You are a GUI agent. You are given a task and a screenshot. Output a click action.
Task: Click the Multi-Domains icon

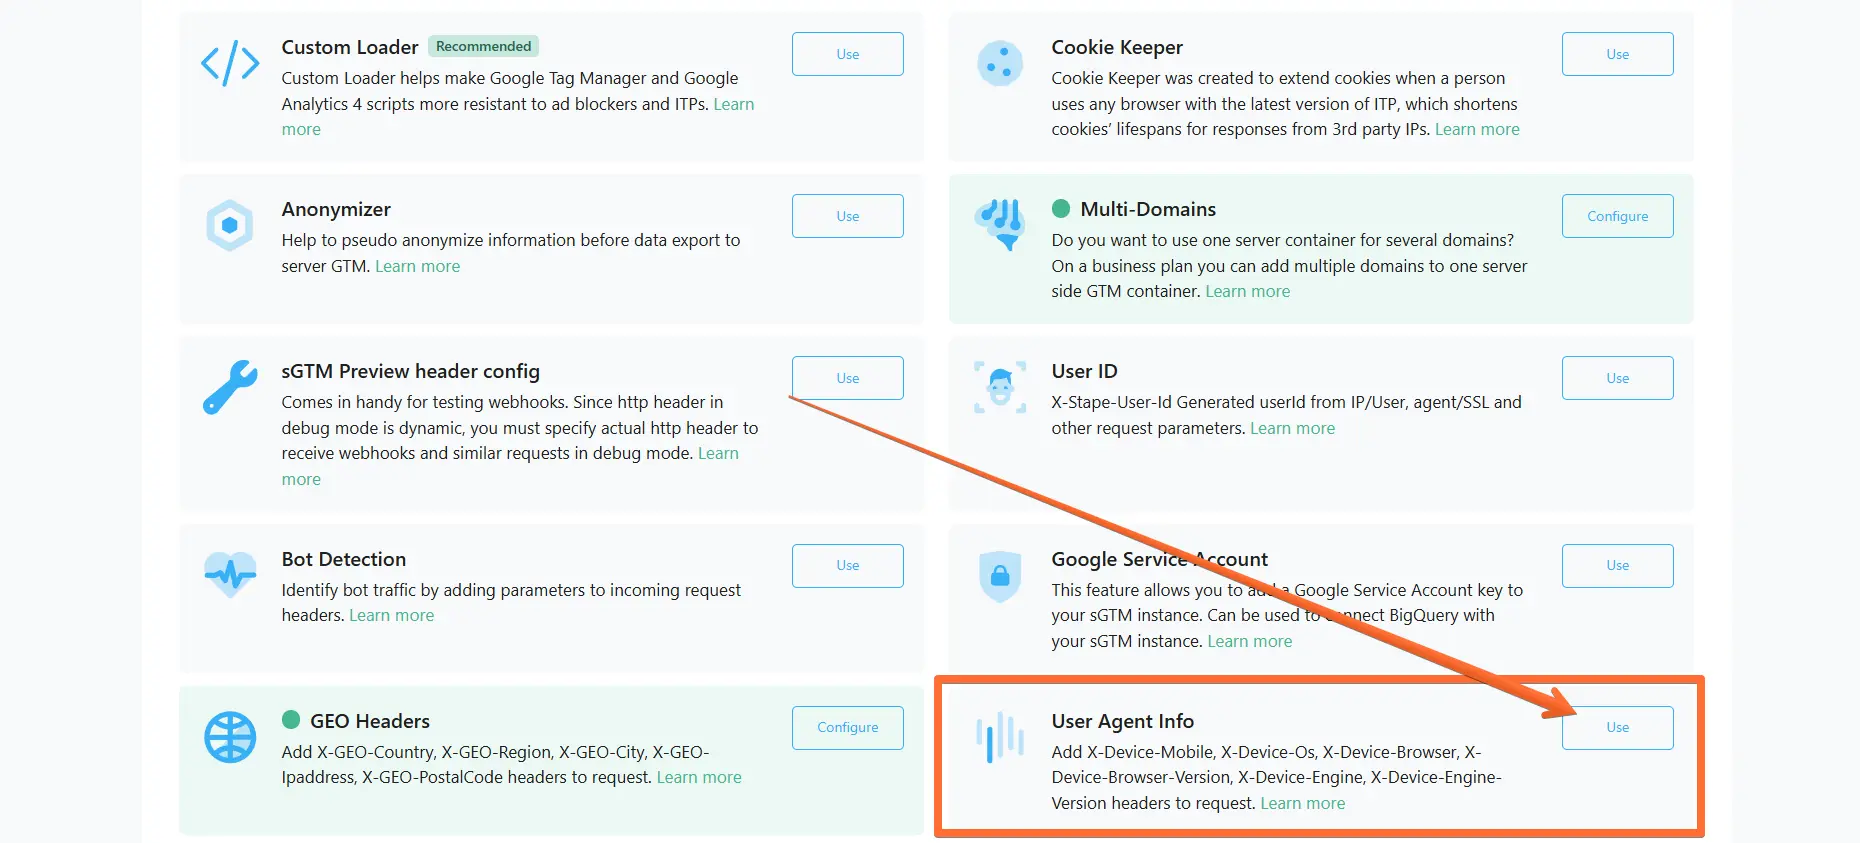click(1000, 224)
